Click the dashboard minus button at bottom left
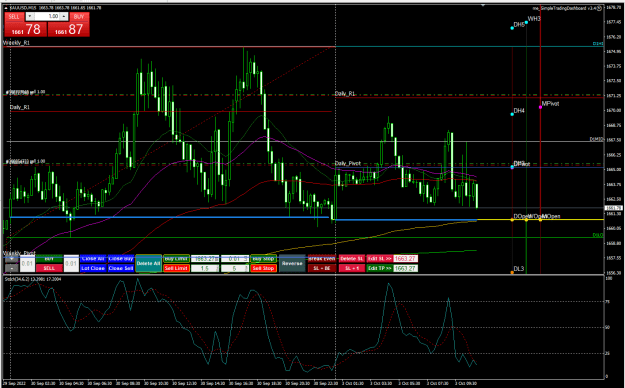 (12, 268)
